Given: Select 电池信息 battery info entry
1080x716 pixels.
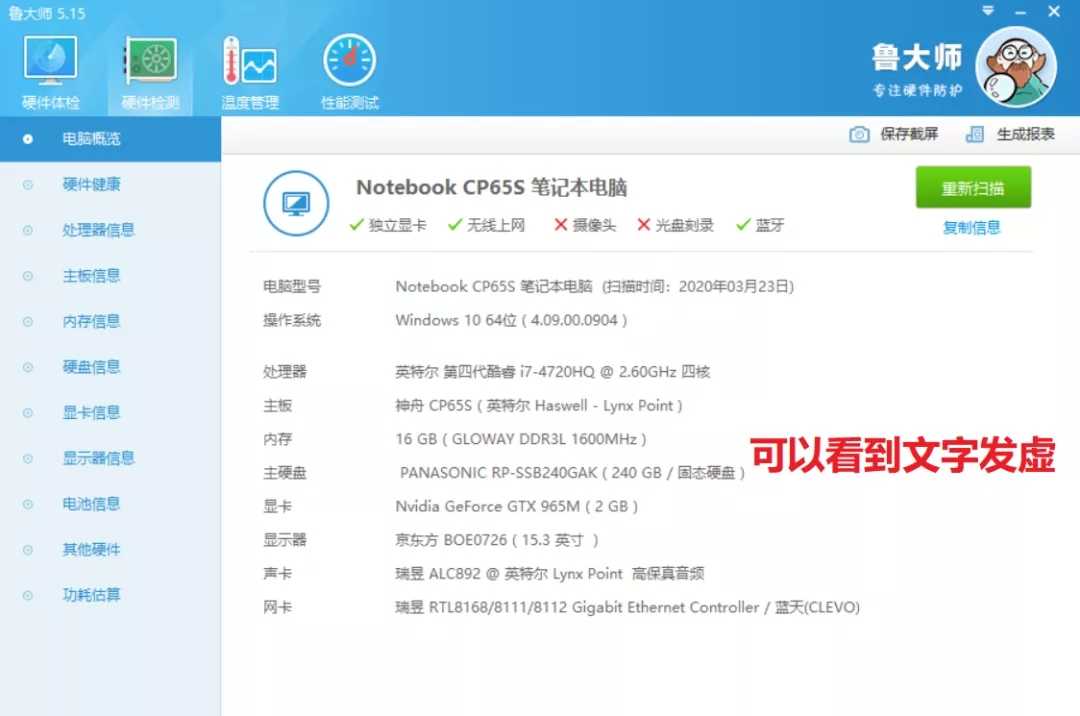Looking at the screenshot, I should (x=91, y=504).
